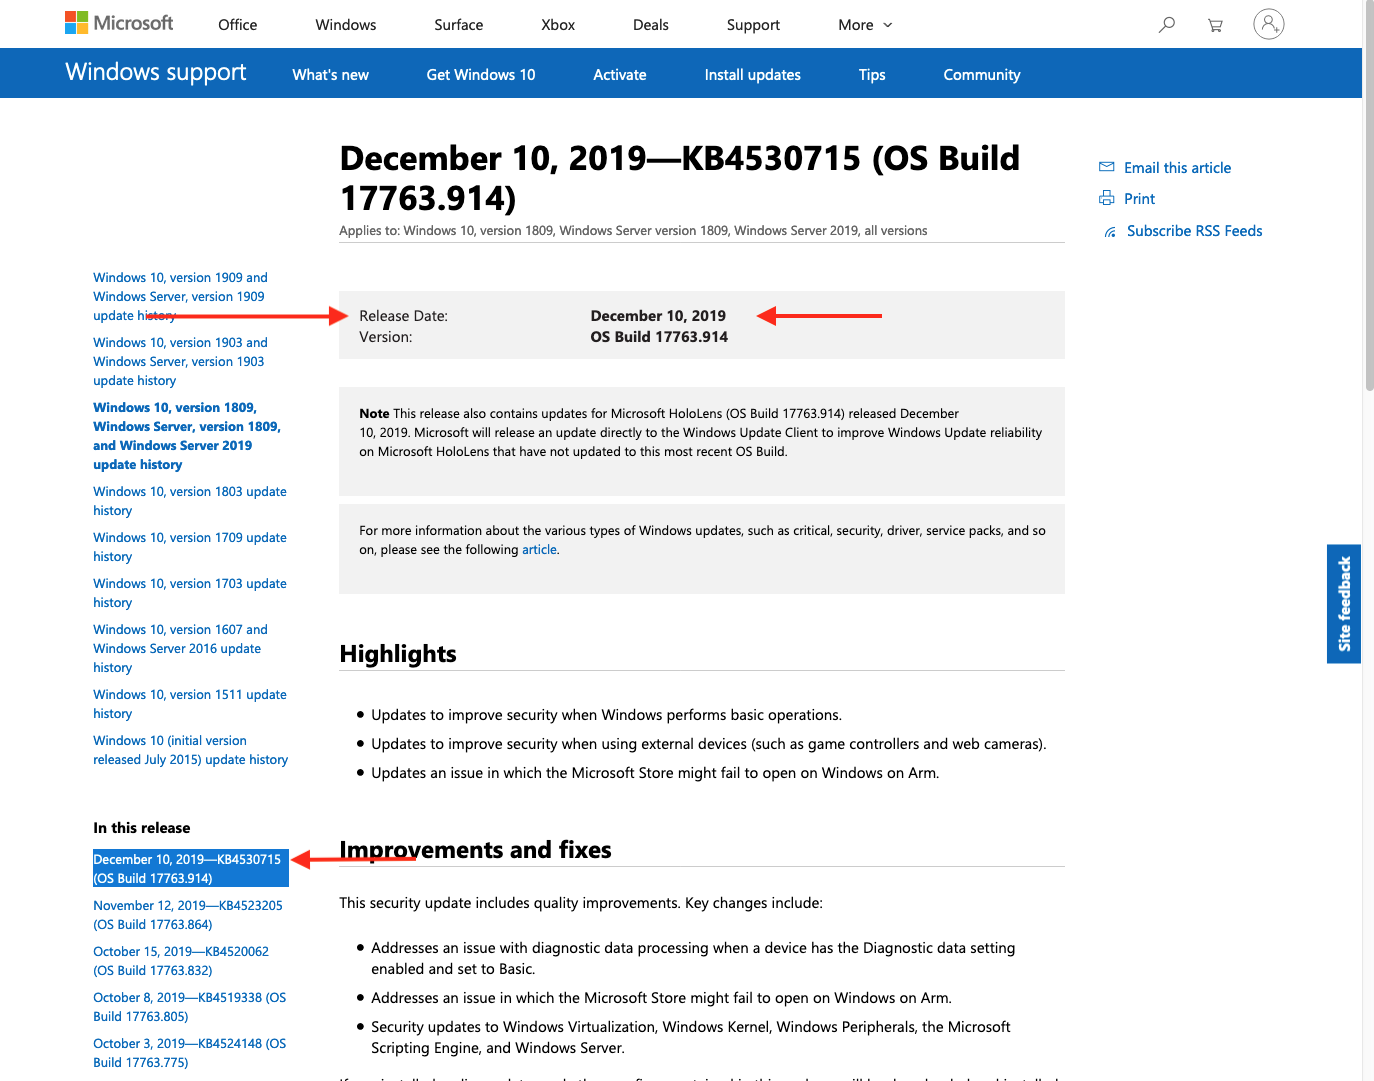1374x1081 pixels.
Task: Click Email this article link
Action: point(1178,168)
